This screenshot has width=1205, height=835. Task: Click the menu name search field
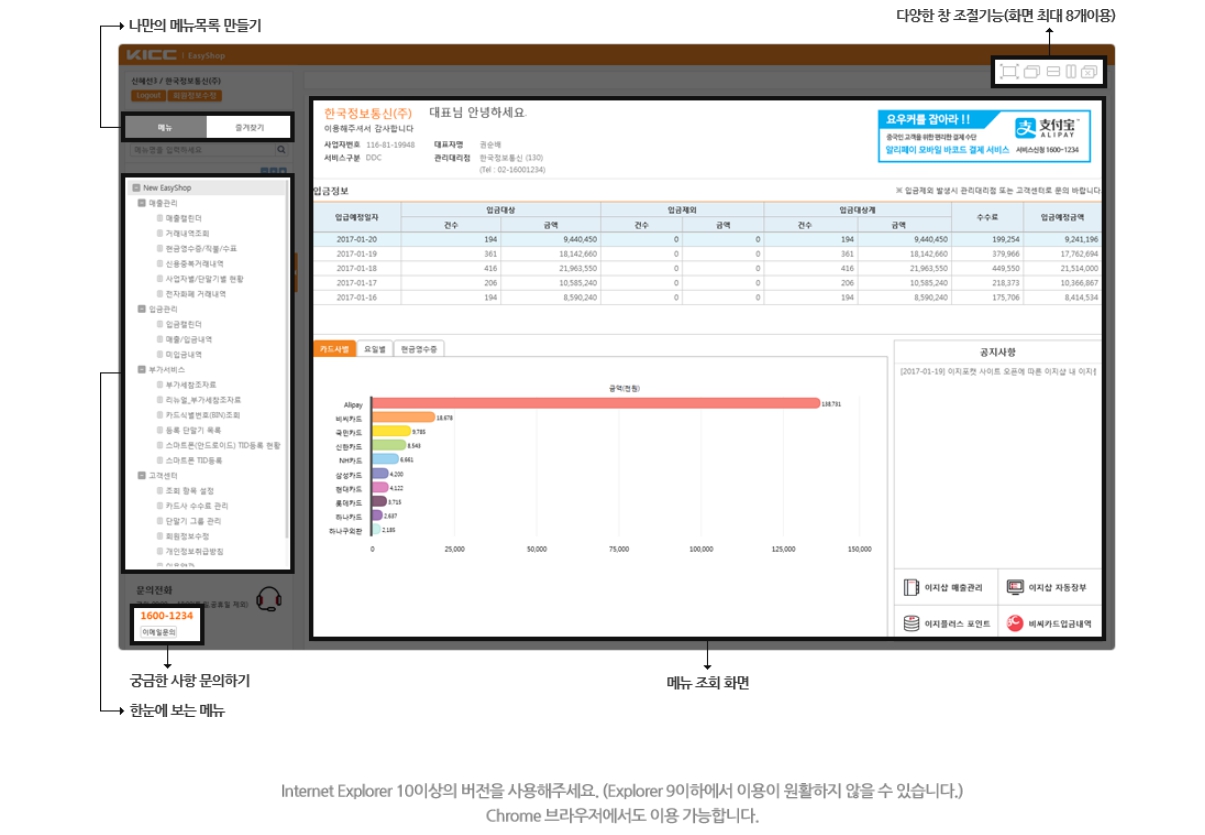point(200,150)
